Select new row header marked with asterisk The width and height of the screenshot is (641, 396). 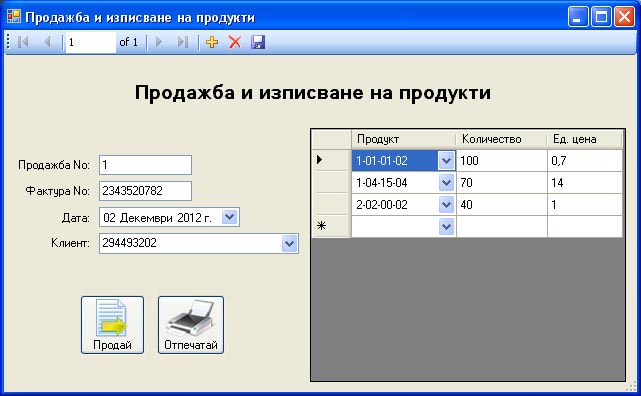click(331, 226)
